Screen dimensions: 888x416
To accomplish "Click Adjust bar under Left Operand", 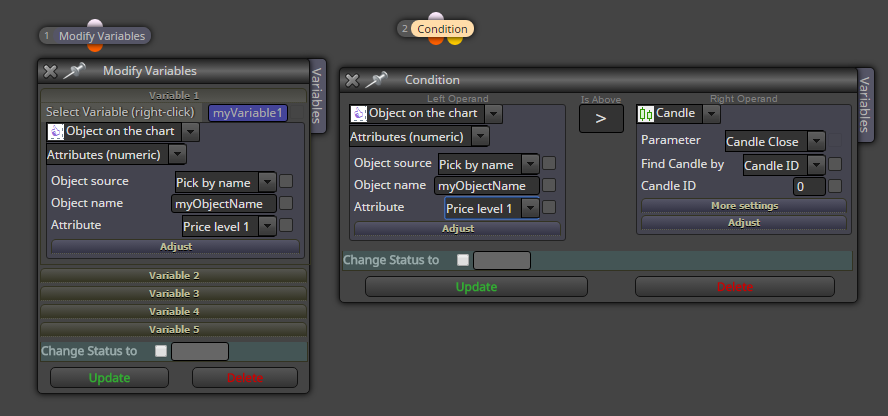I will click(458, 229).
